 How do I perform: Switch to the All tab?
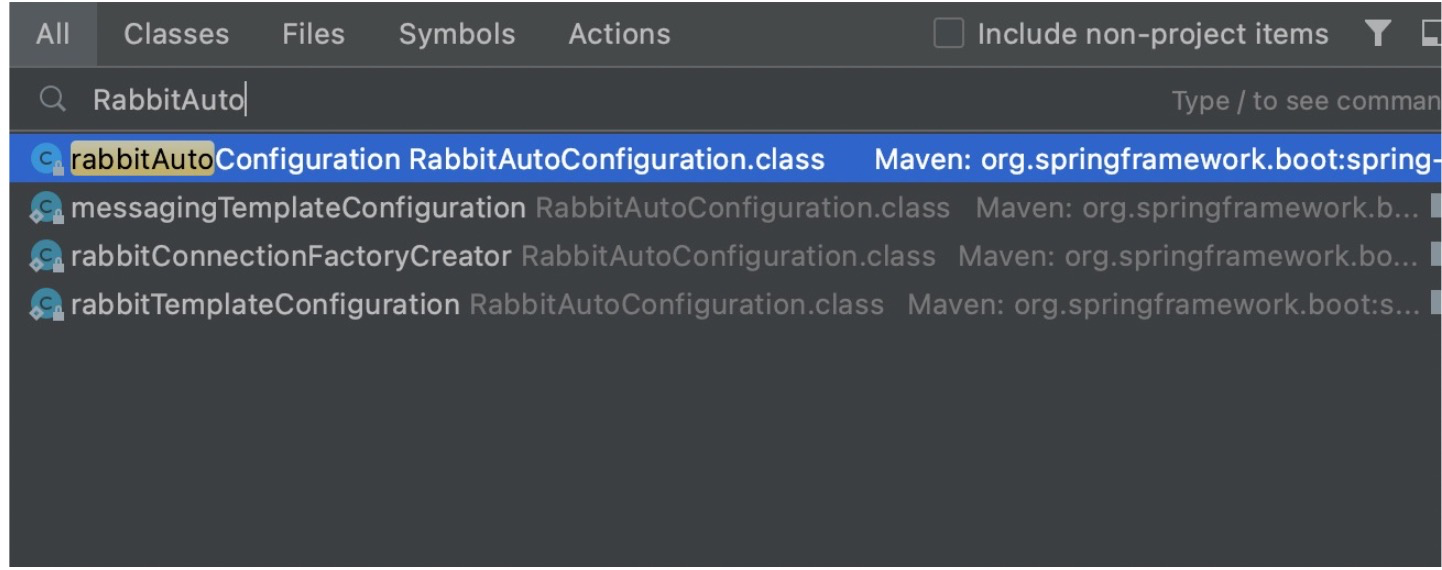click(53, 34)
